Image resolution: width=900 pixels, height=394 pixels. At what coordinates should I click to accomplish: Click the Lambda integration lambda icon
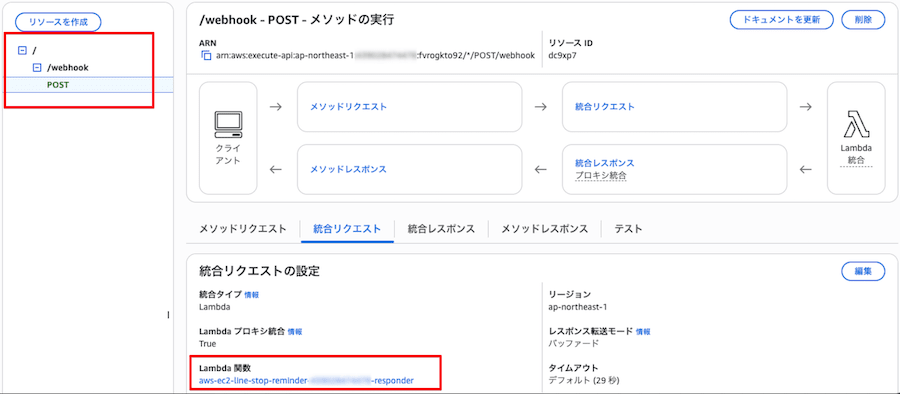[x=856, y=125]
